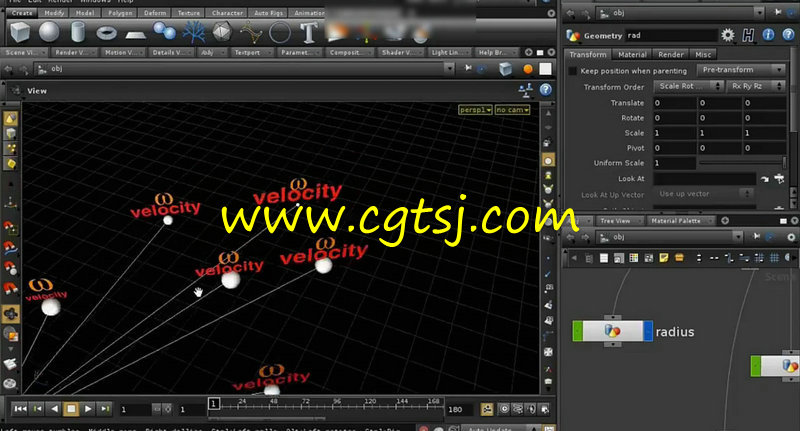
Task: Select the Tube shelf tool
Action: click(x=78, y=32)
